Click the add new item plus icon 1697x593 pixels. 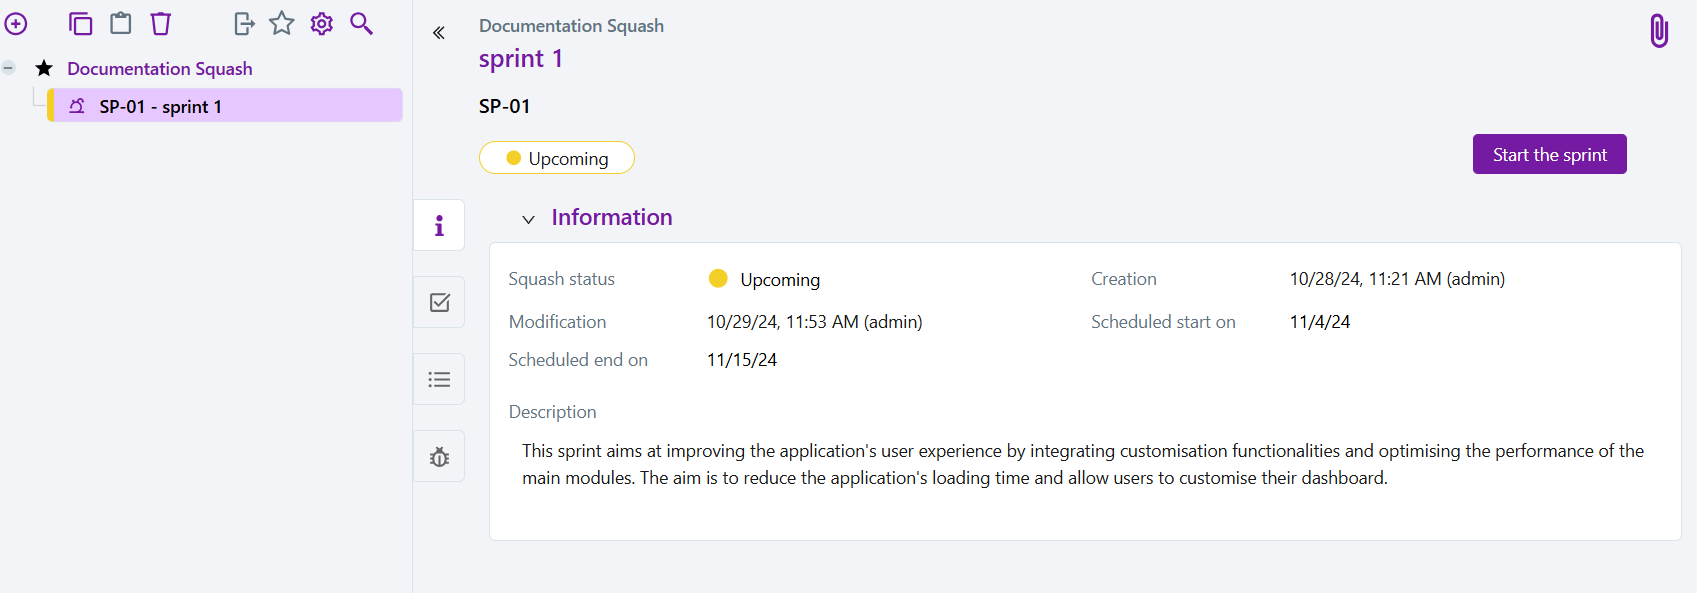16,23
